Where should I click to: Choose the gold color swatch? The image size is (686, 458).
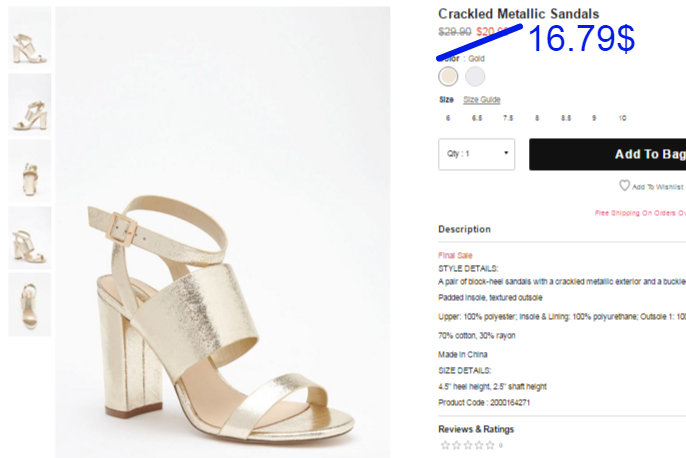point(448,77)
